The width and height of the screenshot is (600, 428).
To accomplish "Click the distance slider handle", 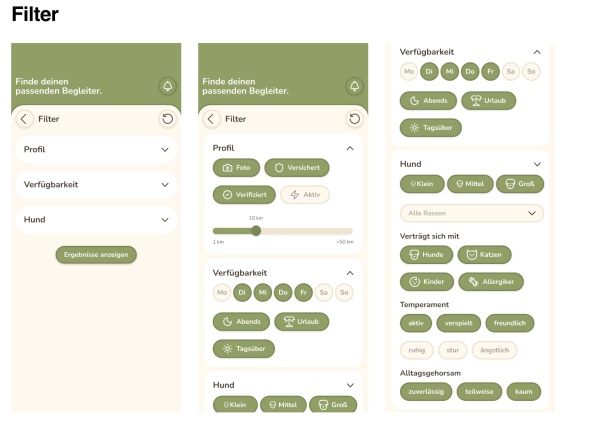I will coord(257,230).
